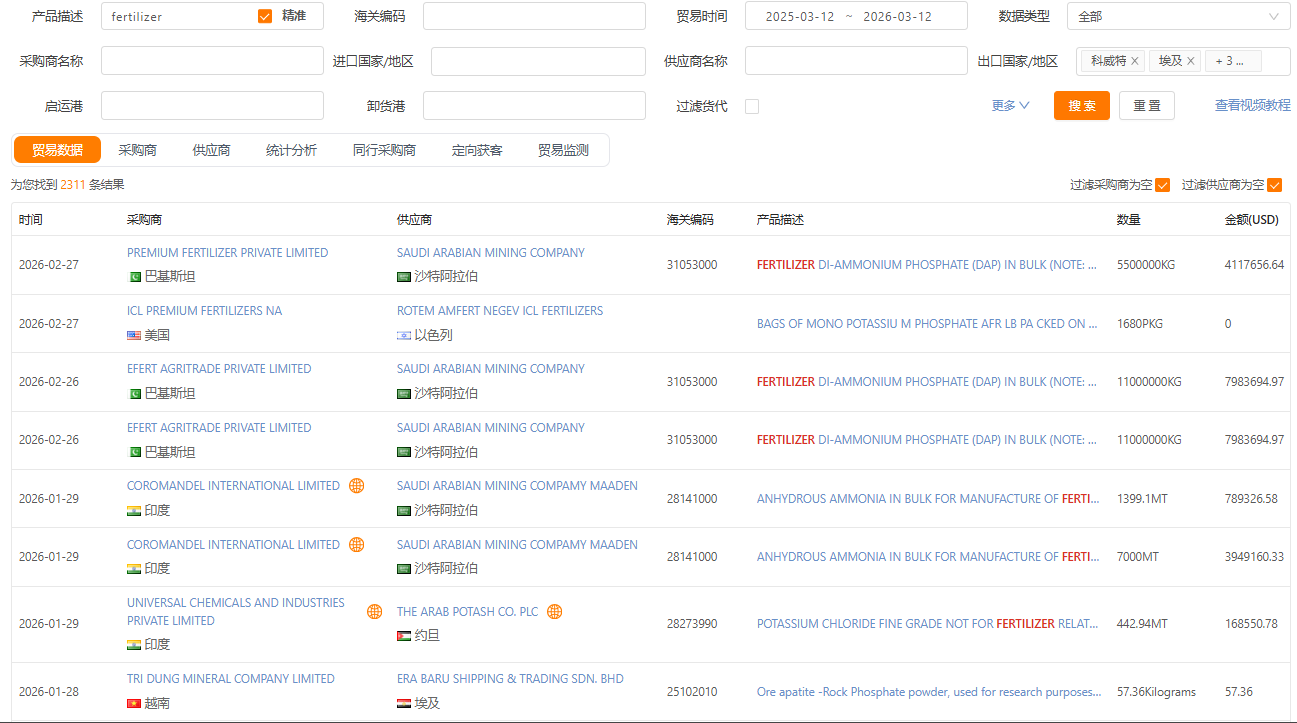Switch to the 采购商 tab
This screenshot has width=1297, height=723.
point(137,150)
